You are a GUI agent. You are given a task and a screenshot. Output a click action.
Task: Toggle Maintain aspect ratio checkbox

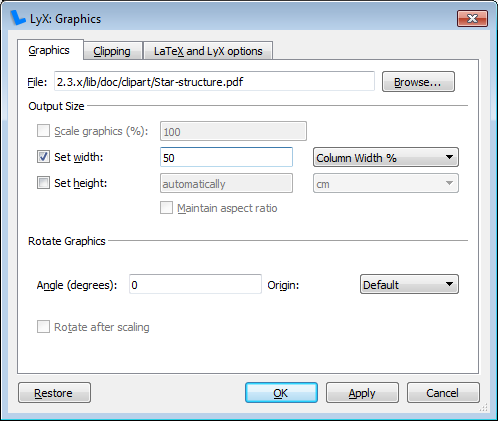pyautogui.click(x=166, y=208)
